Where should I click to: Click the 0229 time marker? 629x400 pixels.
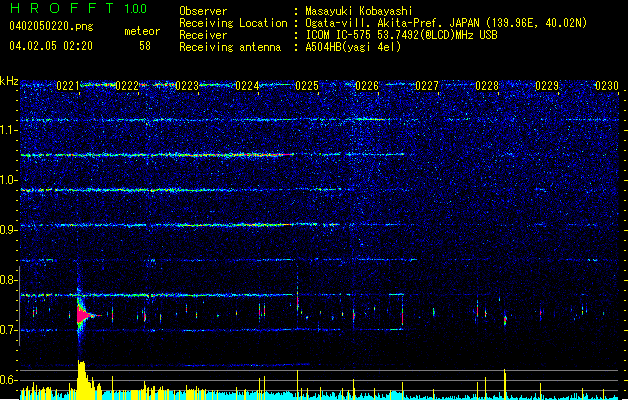point(547,86)
